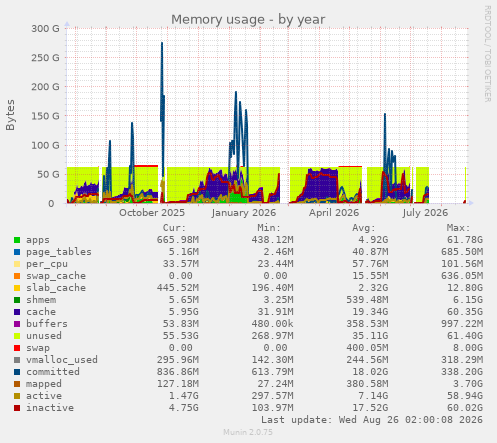
Task: Select the 'committed' legend label
Action: (x=53, y=372)
